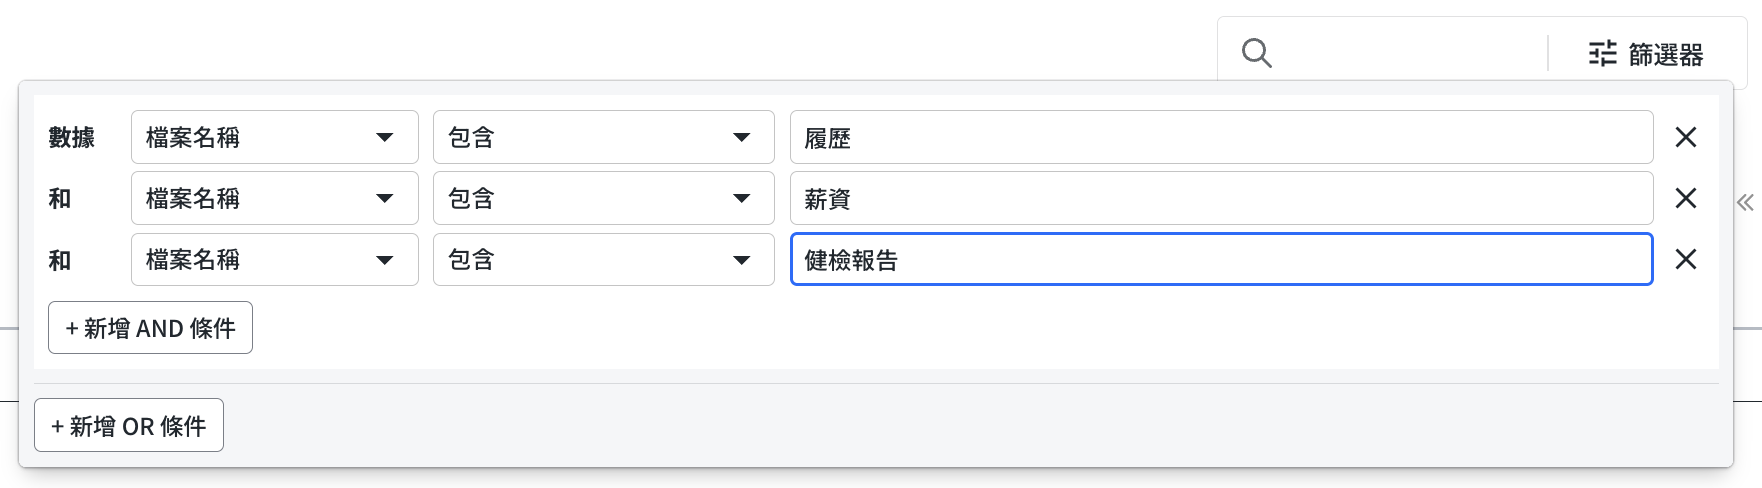This screenshot has width=1762, height=488.
Task: Remove the 履歷 filter condition
Action: [x=1685, y=137]
